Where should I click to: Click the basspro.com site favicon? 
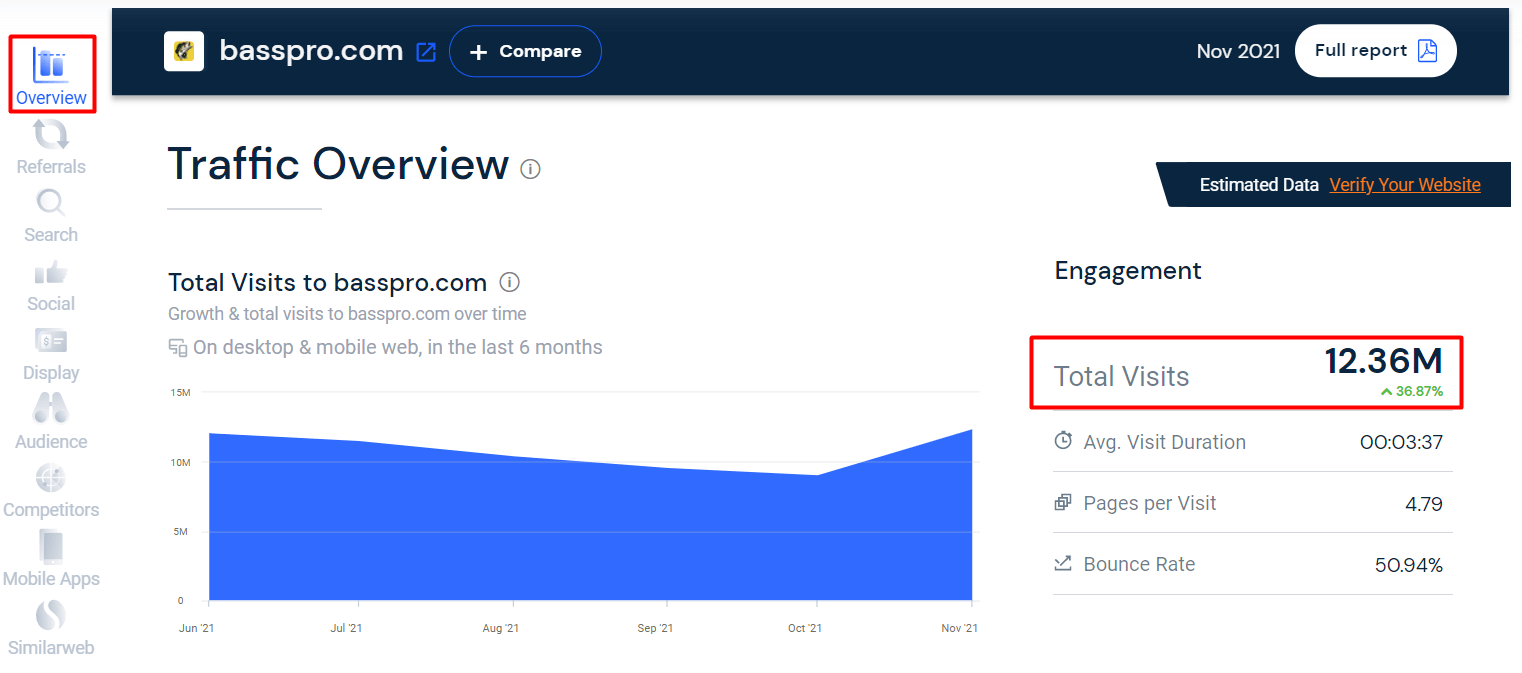coord(184,51)
